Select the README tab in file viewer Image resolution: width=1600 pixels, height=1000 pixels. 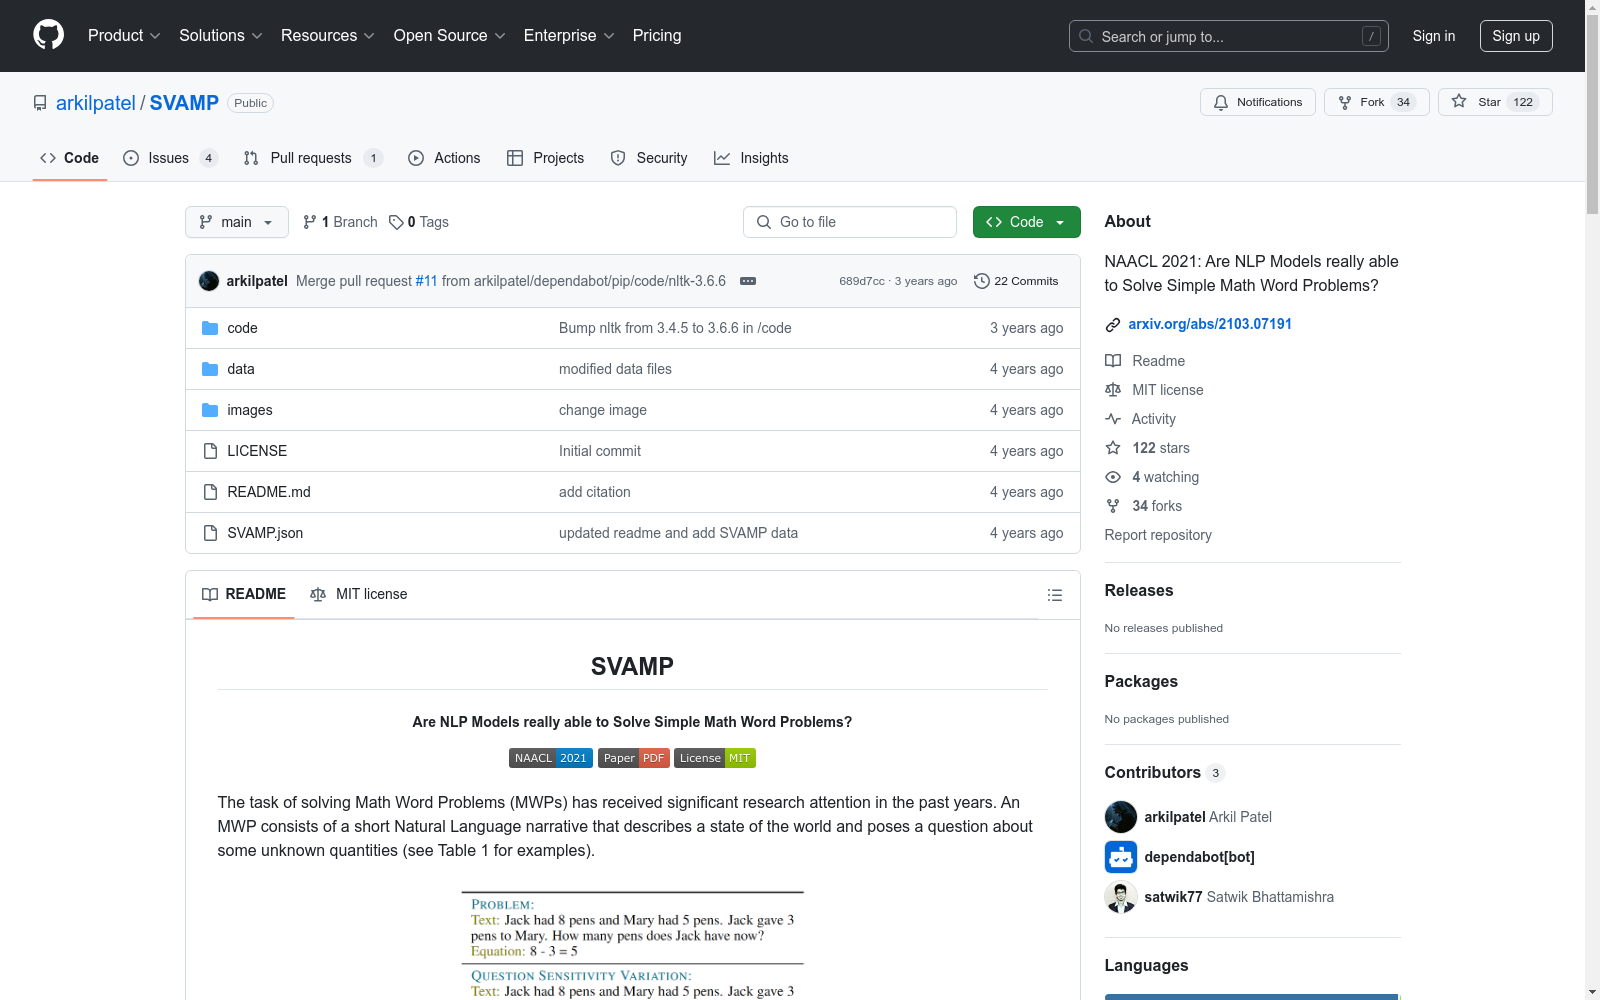(x=244, y=594)
